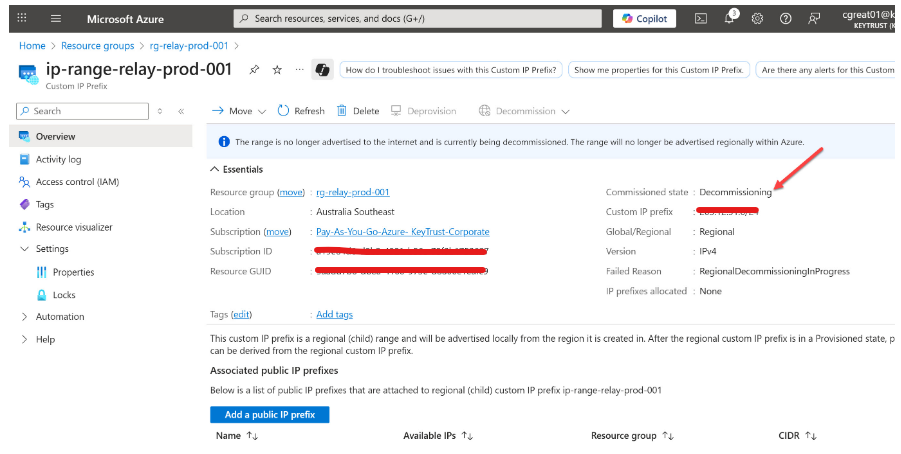Open the notifications bell

[x=730, y=18]
